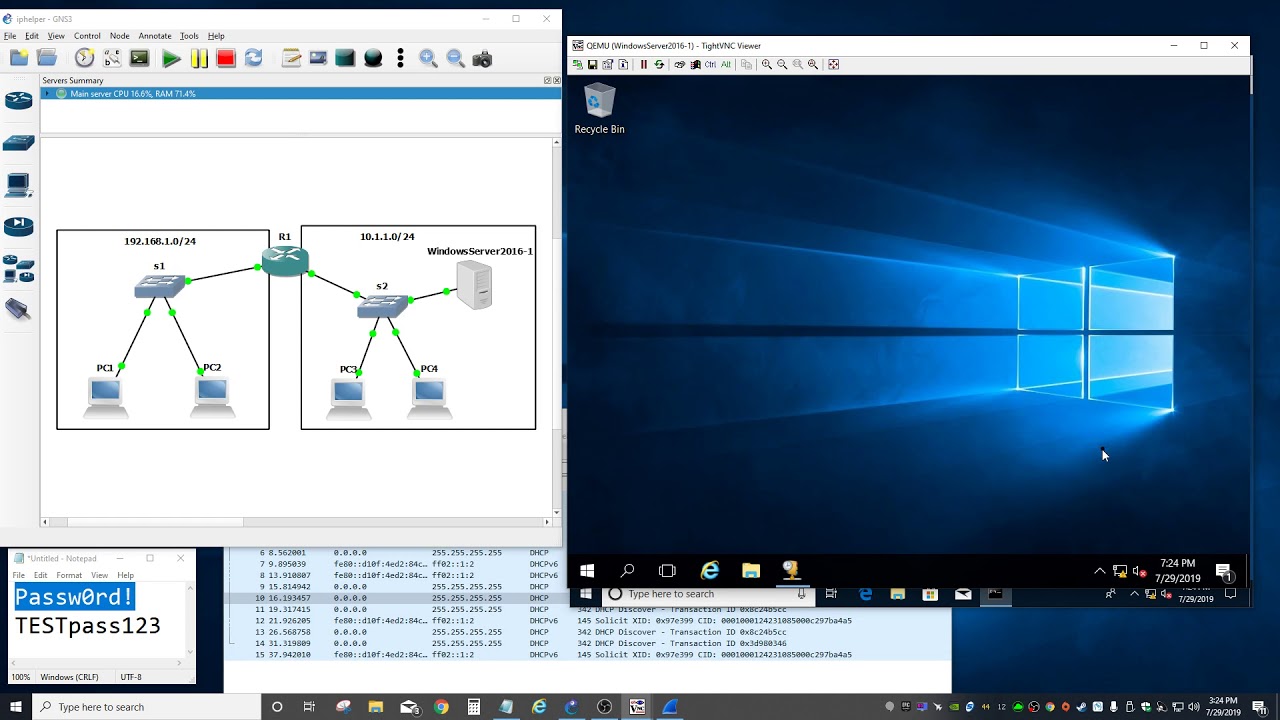The height and width of the screenshot is (720, 1280).
Task: Open Internet Explorer on remote taskbar
Action: pyautogui.click(x=710, y=571)
